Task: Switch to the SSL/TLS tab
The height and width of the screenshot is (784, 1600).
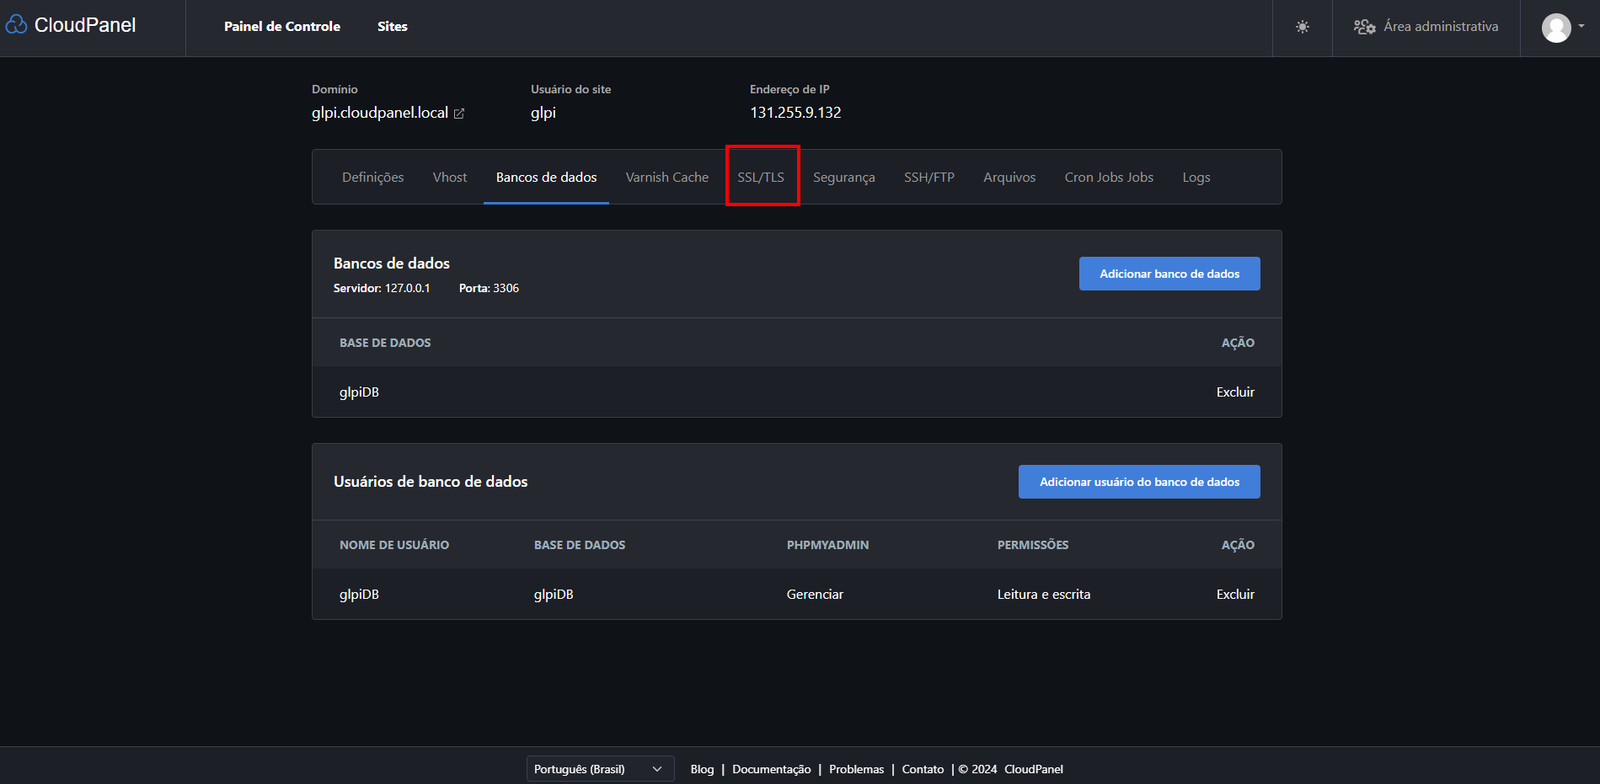Action: (x=761, y=177)
